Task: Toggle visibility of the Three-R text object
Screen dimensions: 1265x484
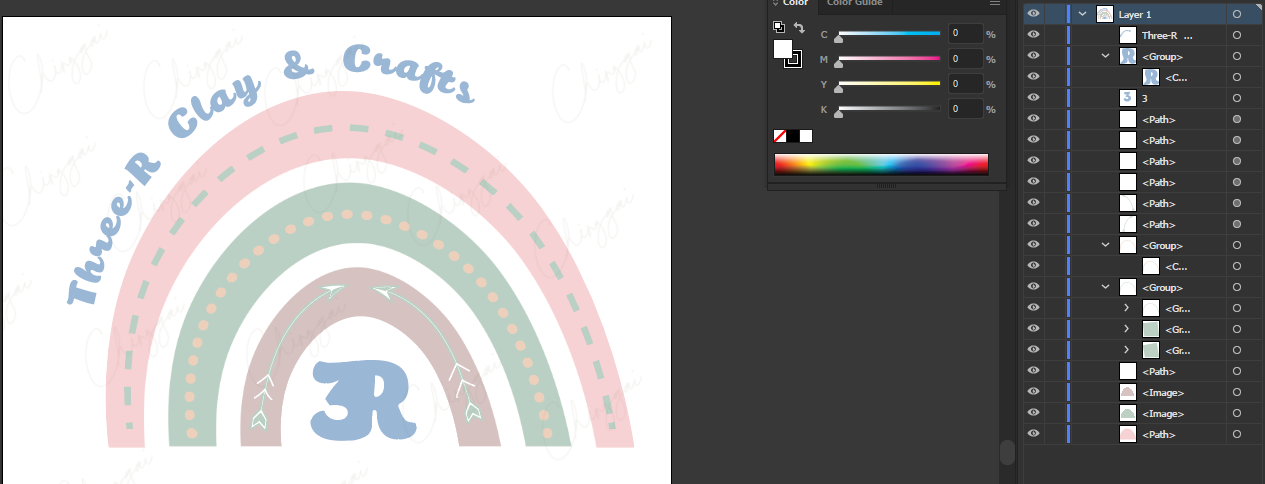Action: 1034,35
